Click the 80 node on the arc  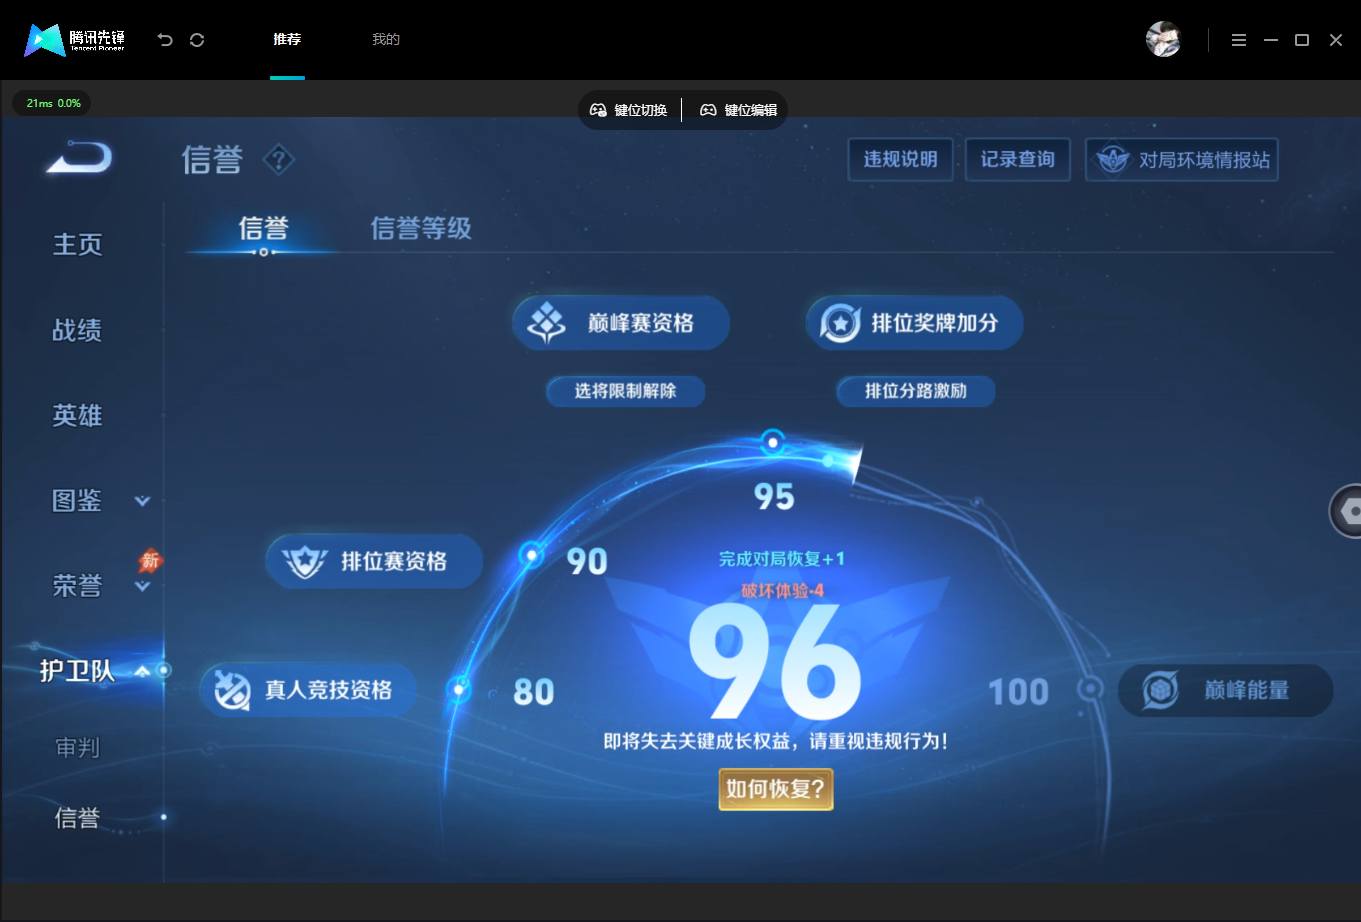(460, 689)
